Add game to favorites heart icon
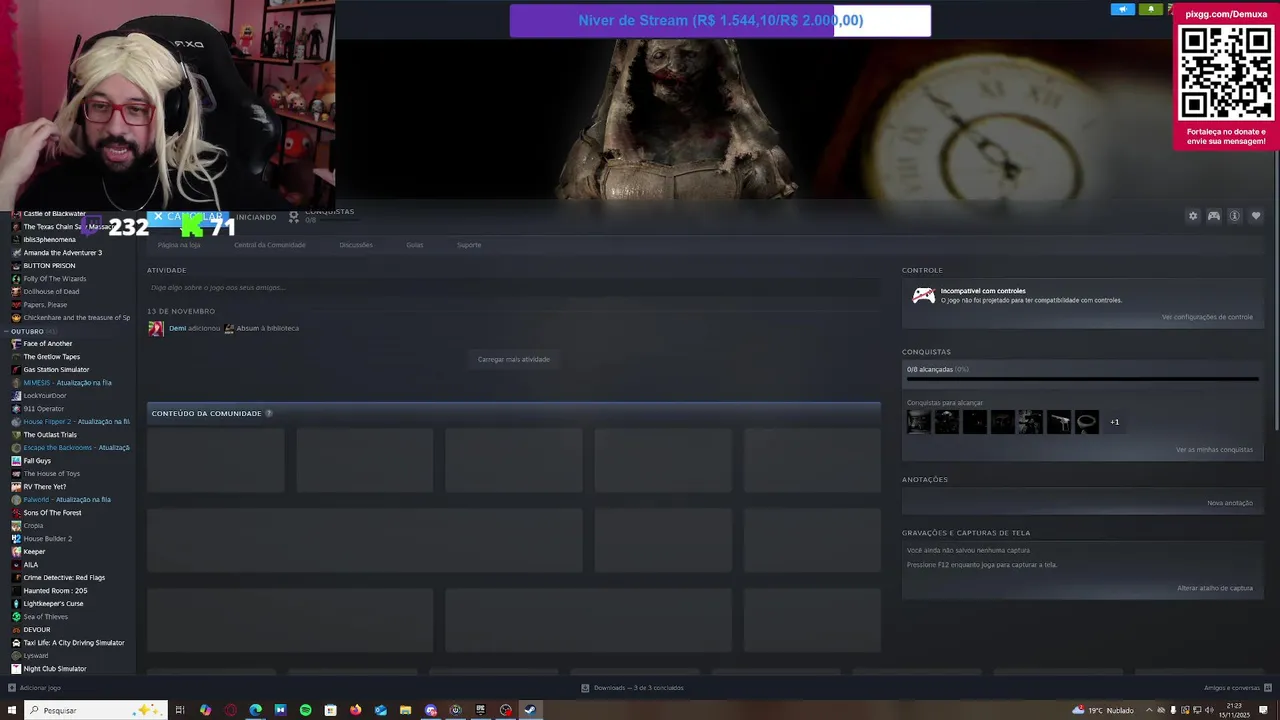 [1256, 216]
